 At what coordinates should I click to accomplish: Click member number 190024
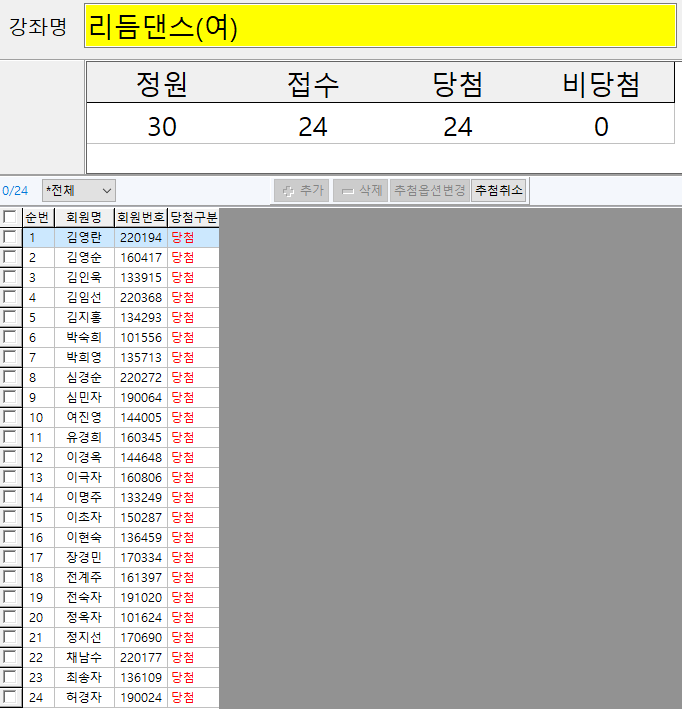click(141, 697)
